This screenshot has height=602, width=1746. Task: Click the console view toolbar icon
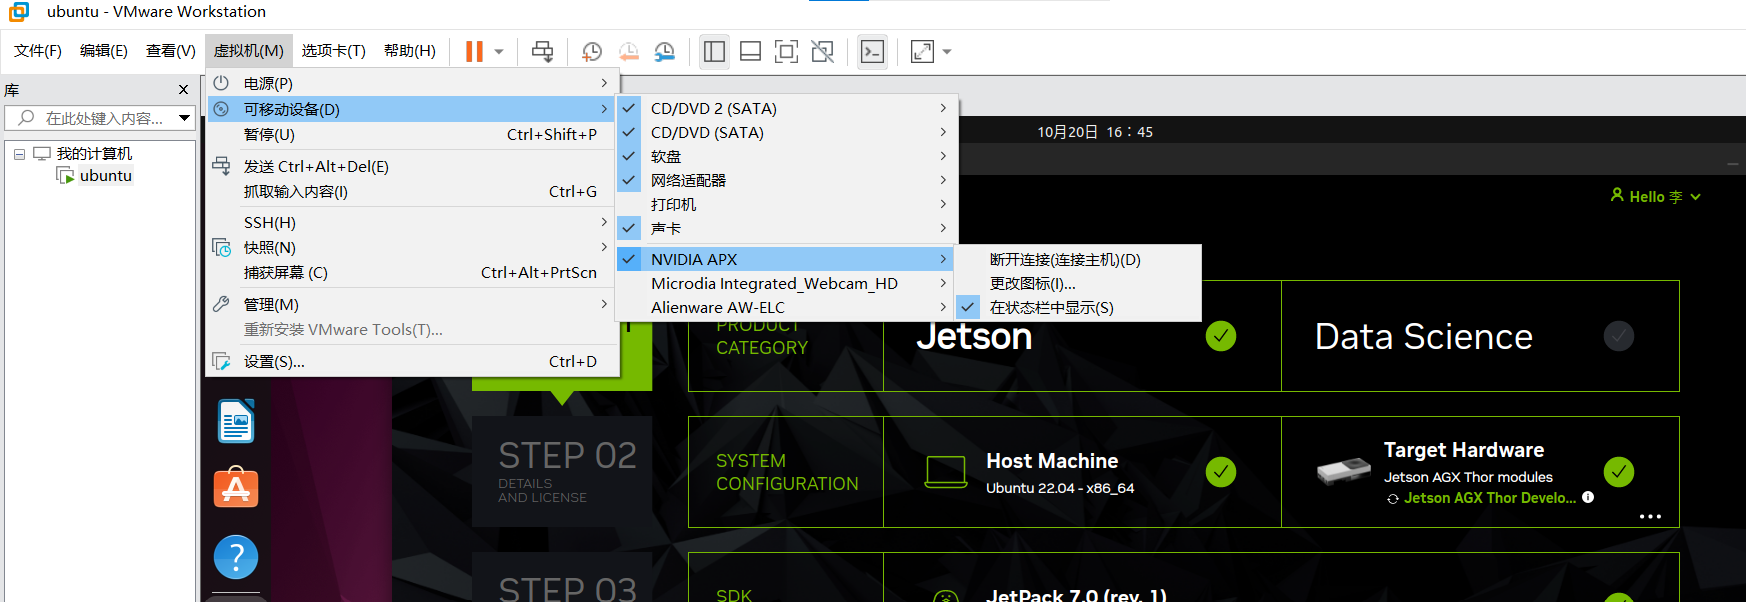872,51
